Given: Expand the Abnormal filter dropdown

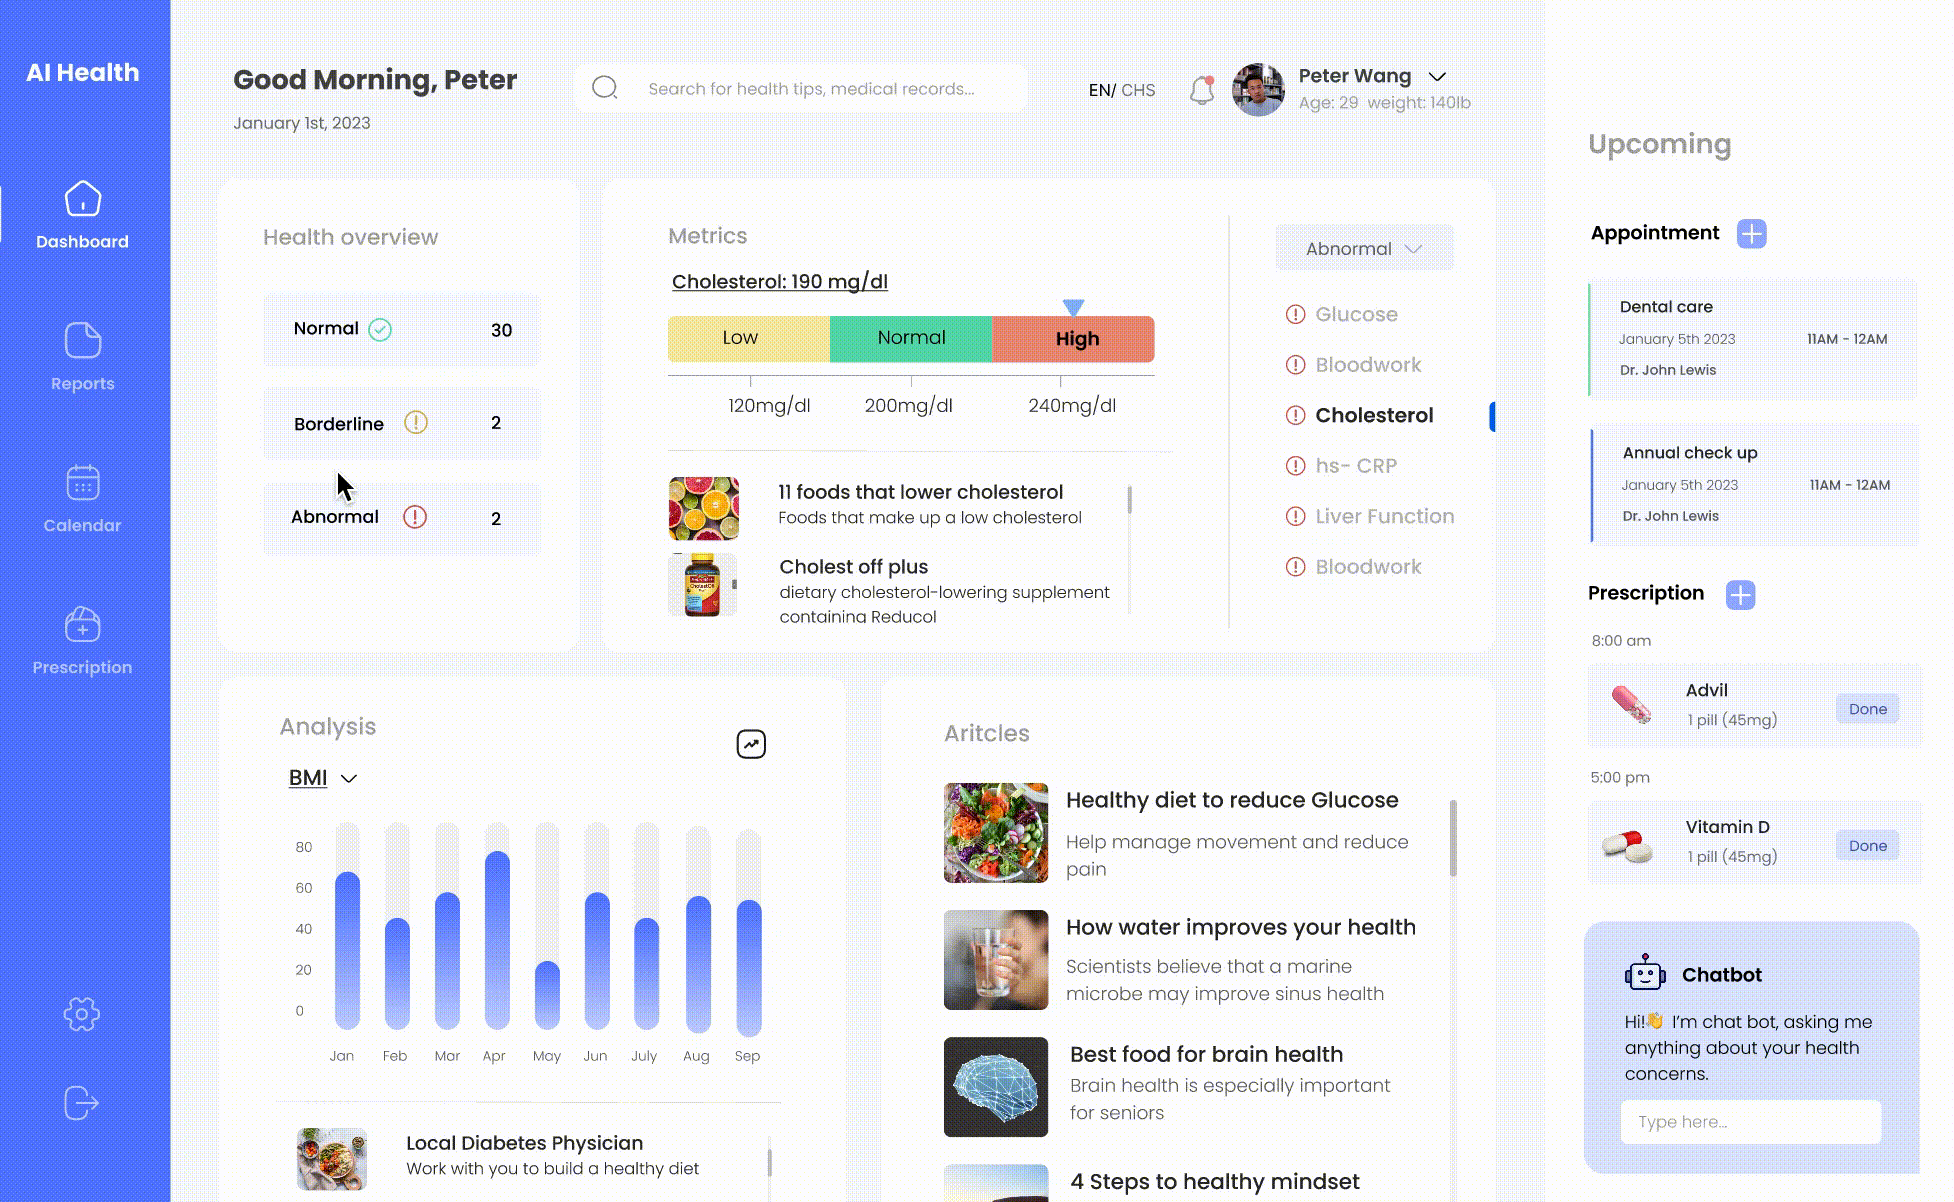Looking at the screenshot, I should 1363,248.
